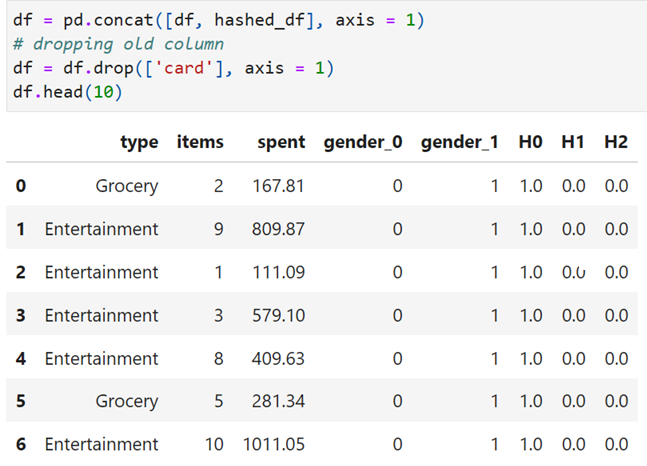Select the row index 0 label
This screenshot has width=647, height=466.
coord(21,186)
